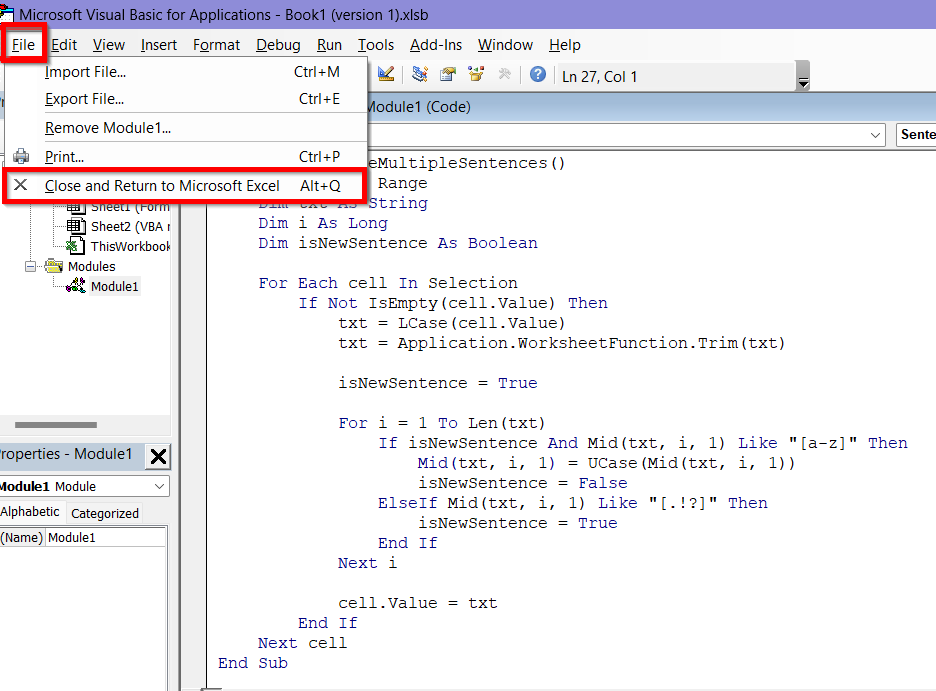
Task: Click the Module1 module icon
Action: (x=76, y=286)
